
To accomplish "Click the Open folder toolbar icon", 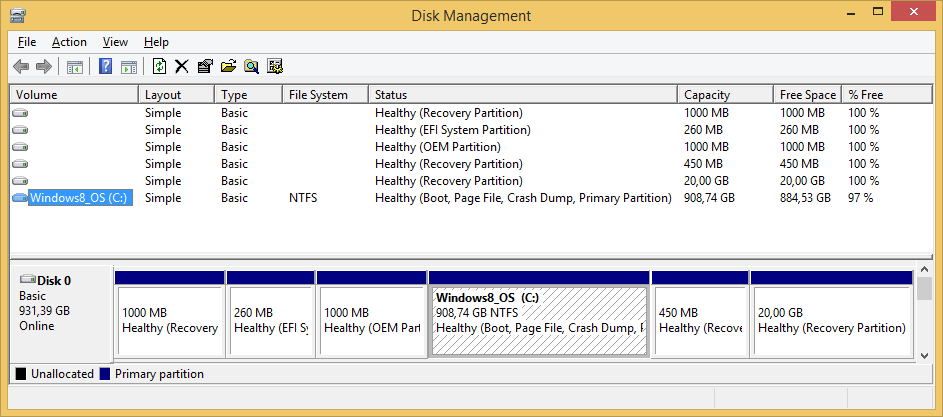I will pyautogui.click(x=228, y=67).
